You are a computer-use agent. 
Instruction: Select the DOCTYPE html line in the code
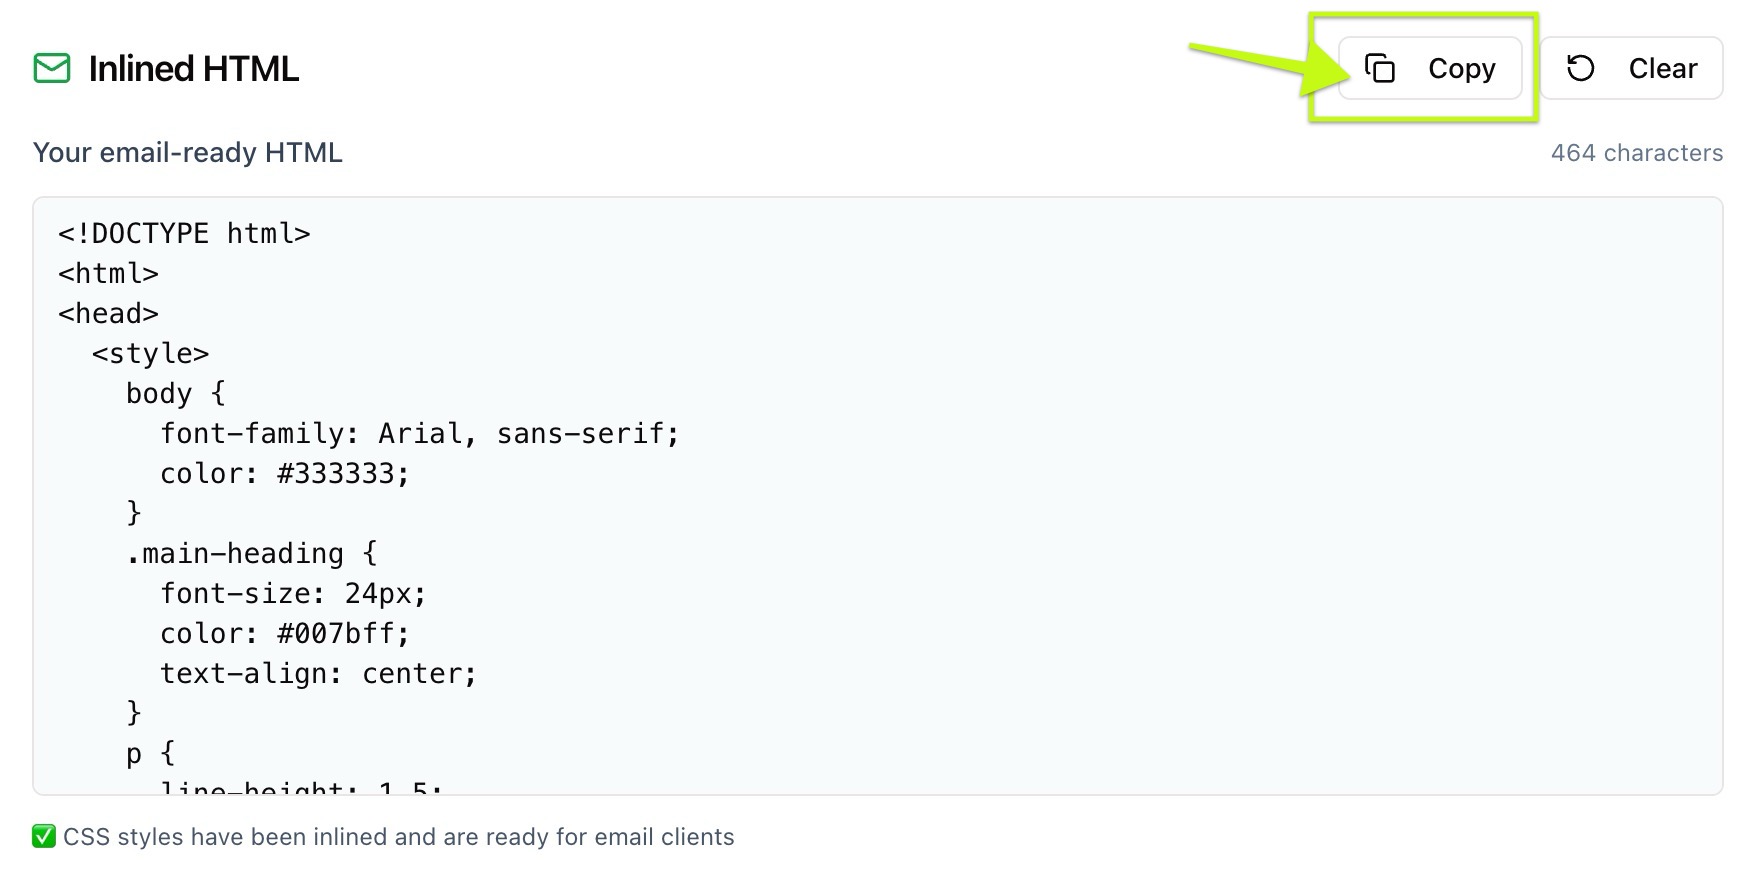tap(184, 232)
